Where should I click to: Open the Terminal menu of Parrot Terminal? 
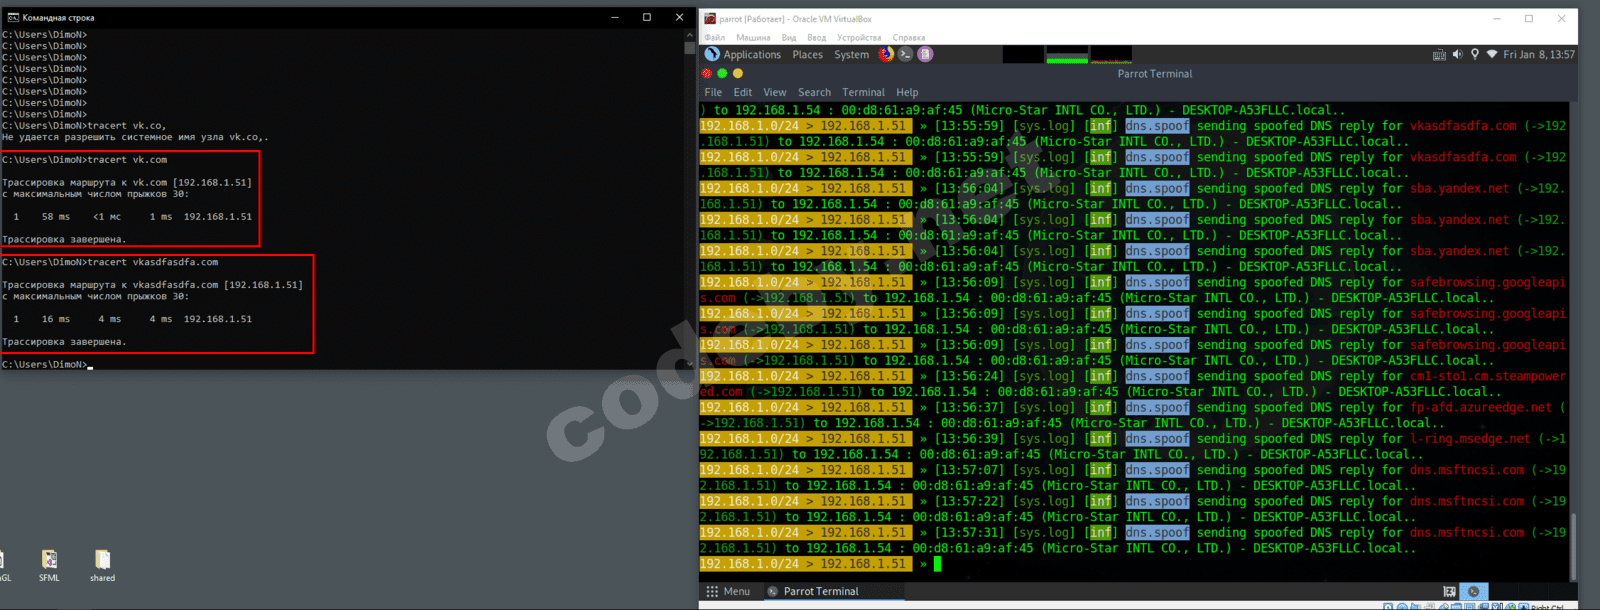863,92
